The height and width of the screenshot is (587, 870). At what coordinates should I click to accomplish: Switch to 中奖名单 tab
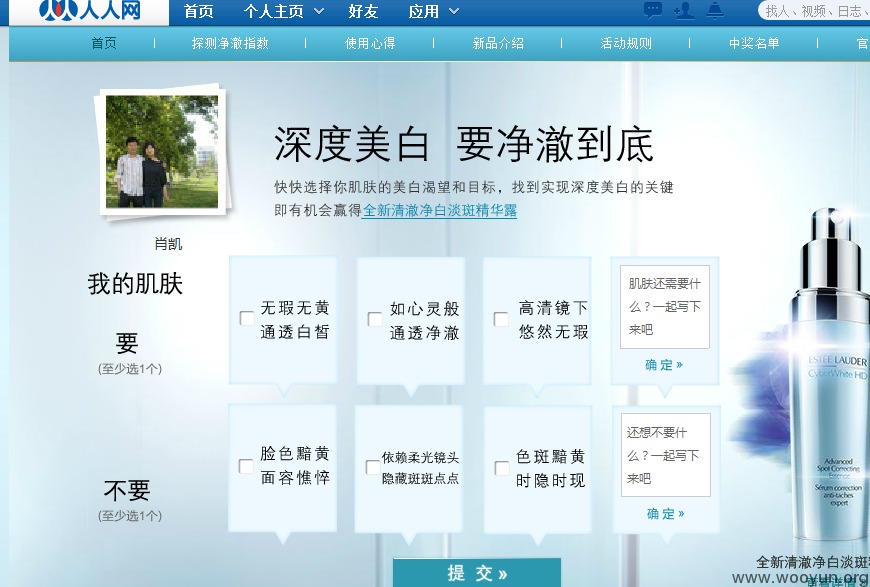753,43
